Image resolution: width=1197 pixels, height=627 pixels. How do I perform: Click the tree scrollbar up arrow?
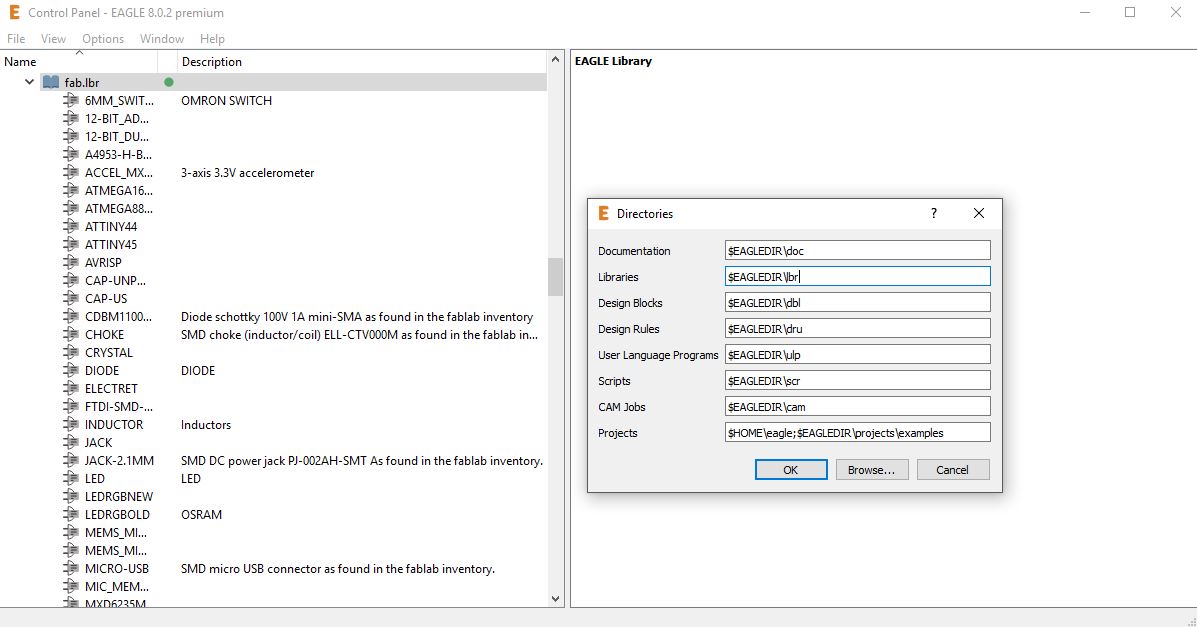(555, 60)
